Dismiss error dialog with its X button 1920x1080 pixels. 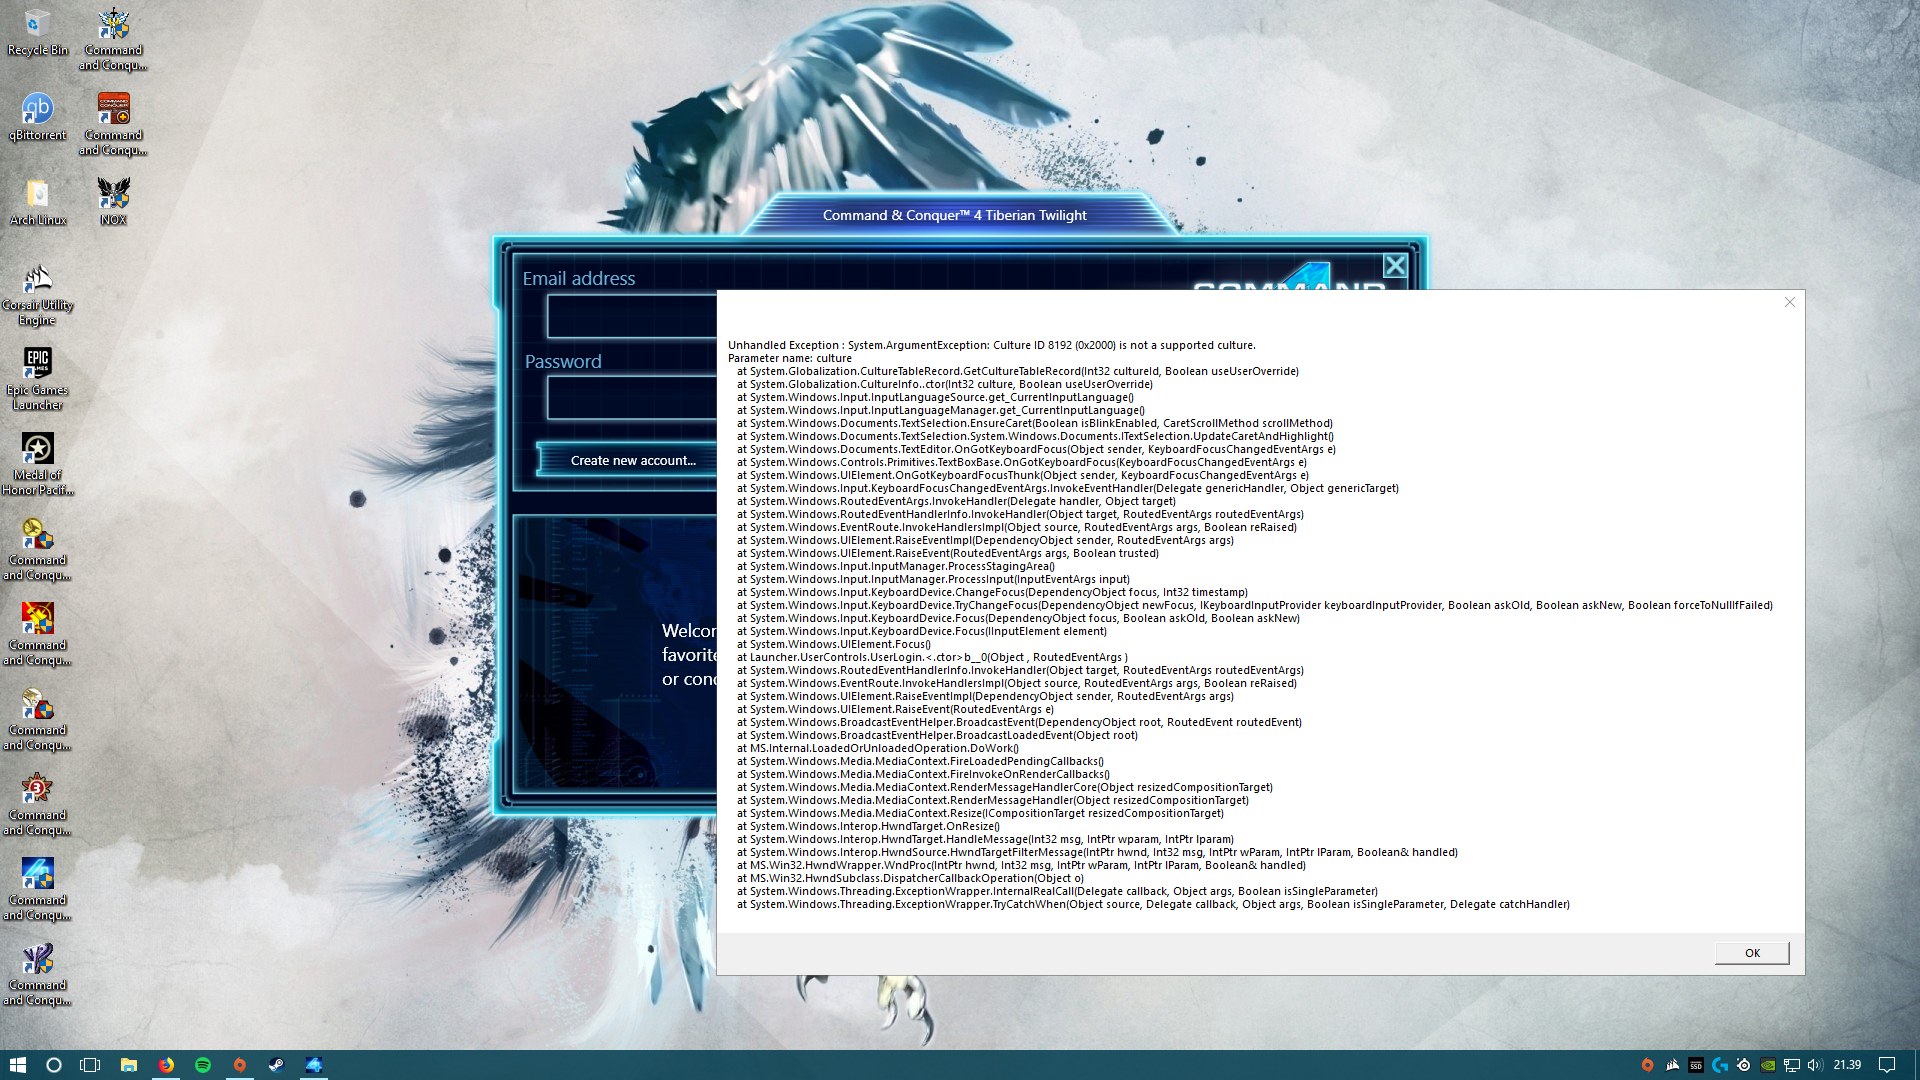pos(1789,302)
